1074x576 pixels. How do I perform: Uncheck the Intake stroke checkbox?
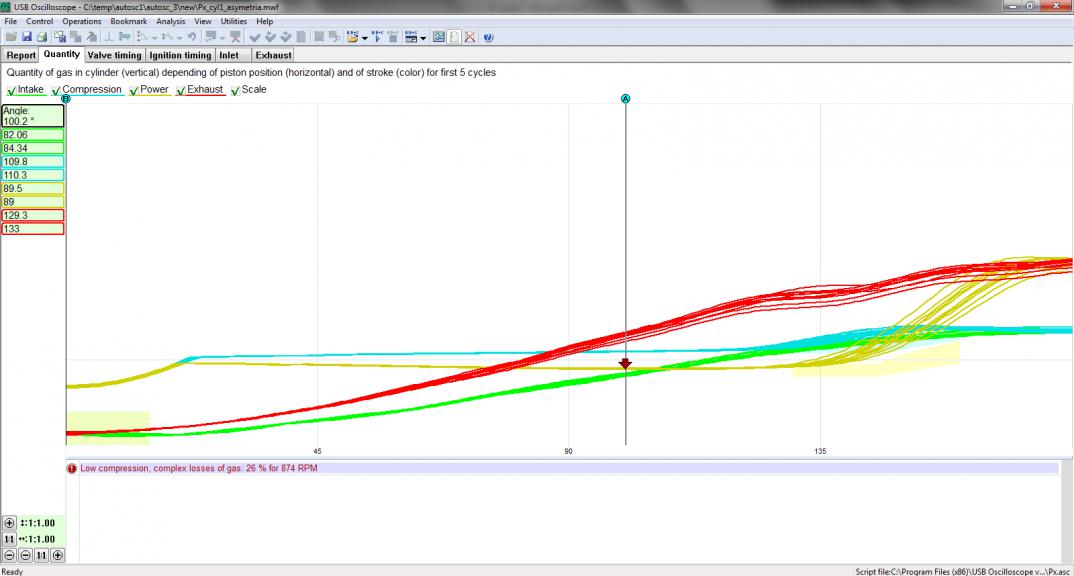(x=11, y=90)
